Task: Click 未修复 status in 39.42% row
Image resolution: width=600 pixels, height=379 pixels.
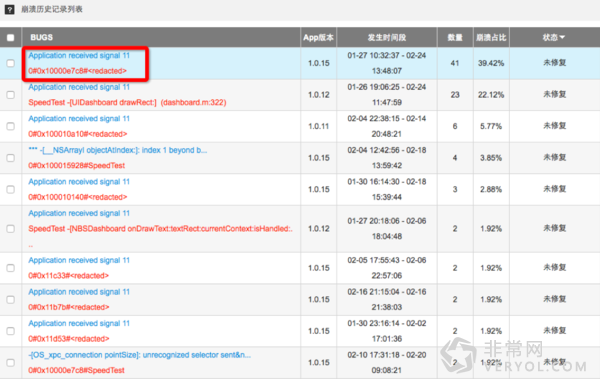Action: pyautogui.click(x=554, y=63)
